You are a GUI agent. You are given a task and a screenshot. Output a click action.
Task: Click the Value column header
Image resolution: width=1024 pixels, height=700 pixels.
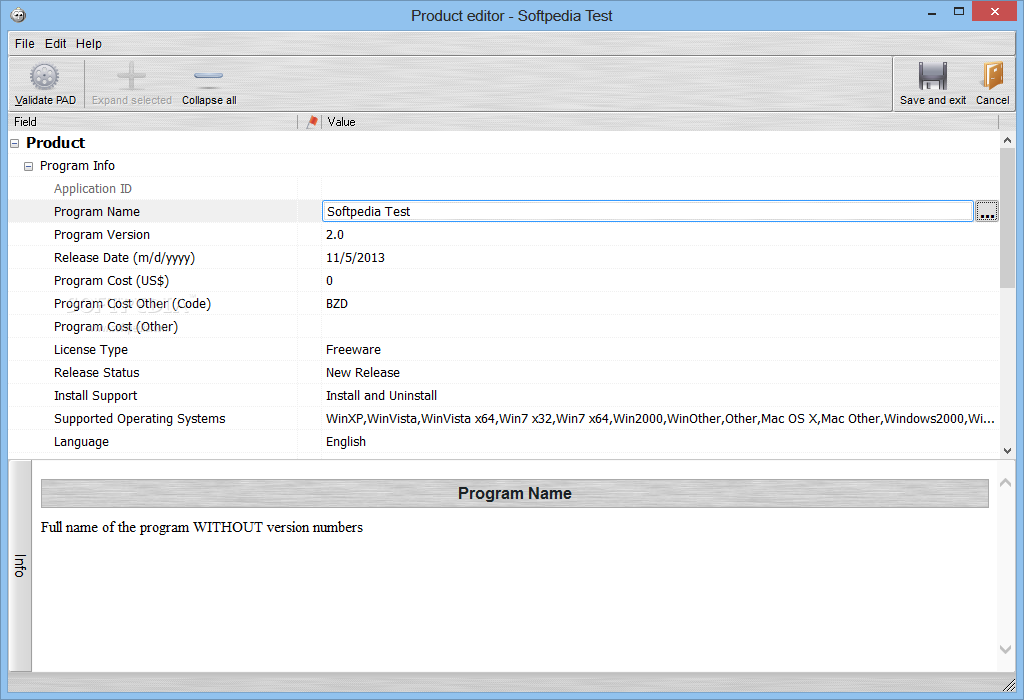point(660,121)
